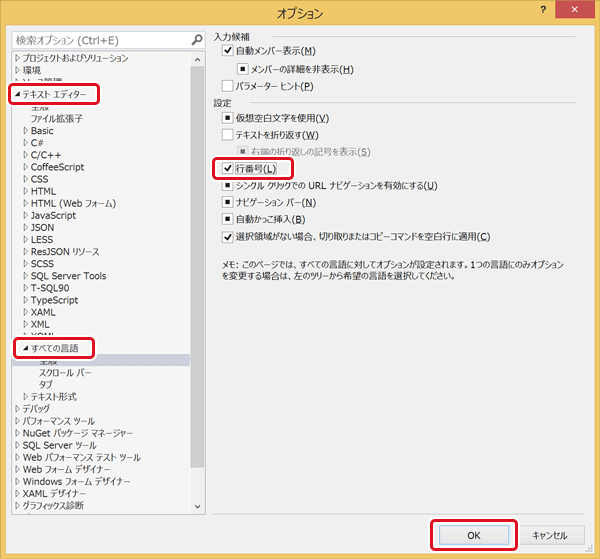Select LESS in the options tree
This screenshot has width=600, height=559.
(x=42, y=240)
